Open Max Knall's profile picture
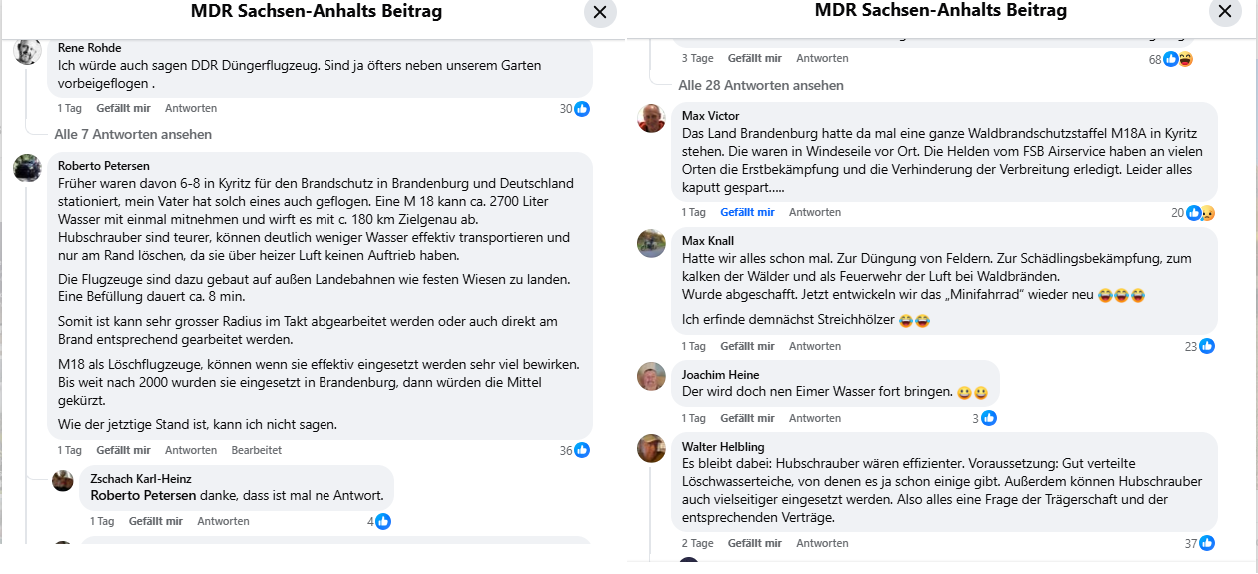This screenshot has height=574, width=1258. pos(652,243)
